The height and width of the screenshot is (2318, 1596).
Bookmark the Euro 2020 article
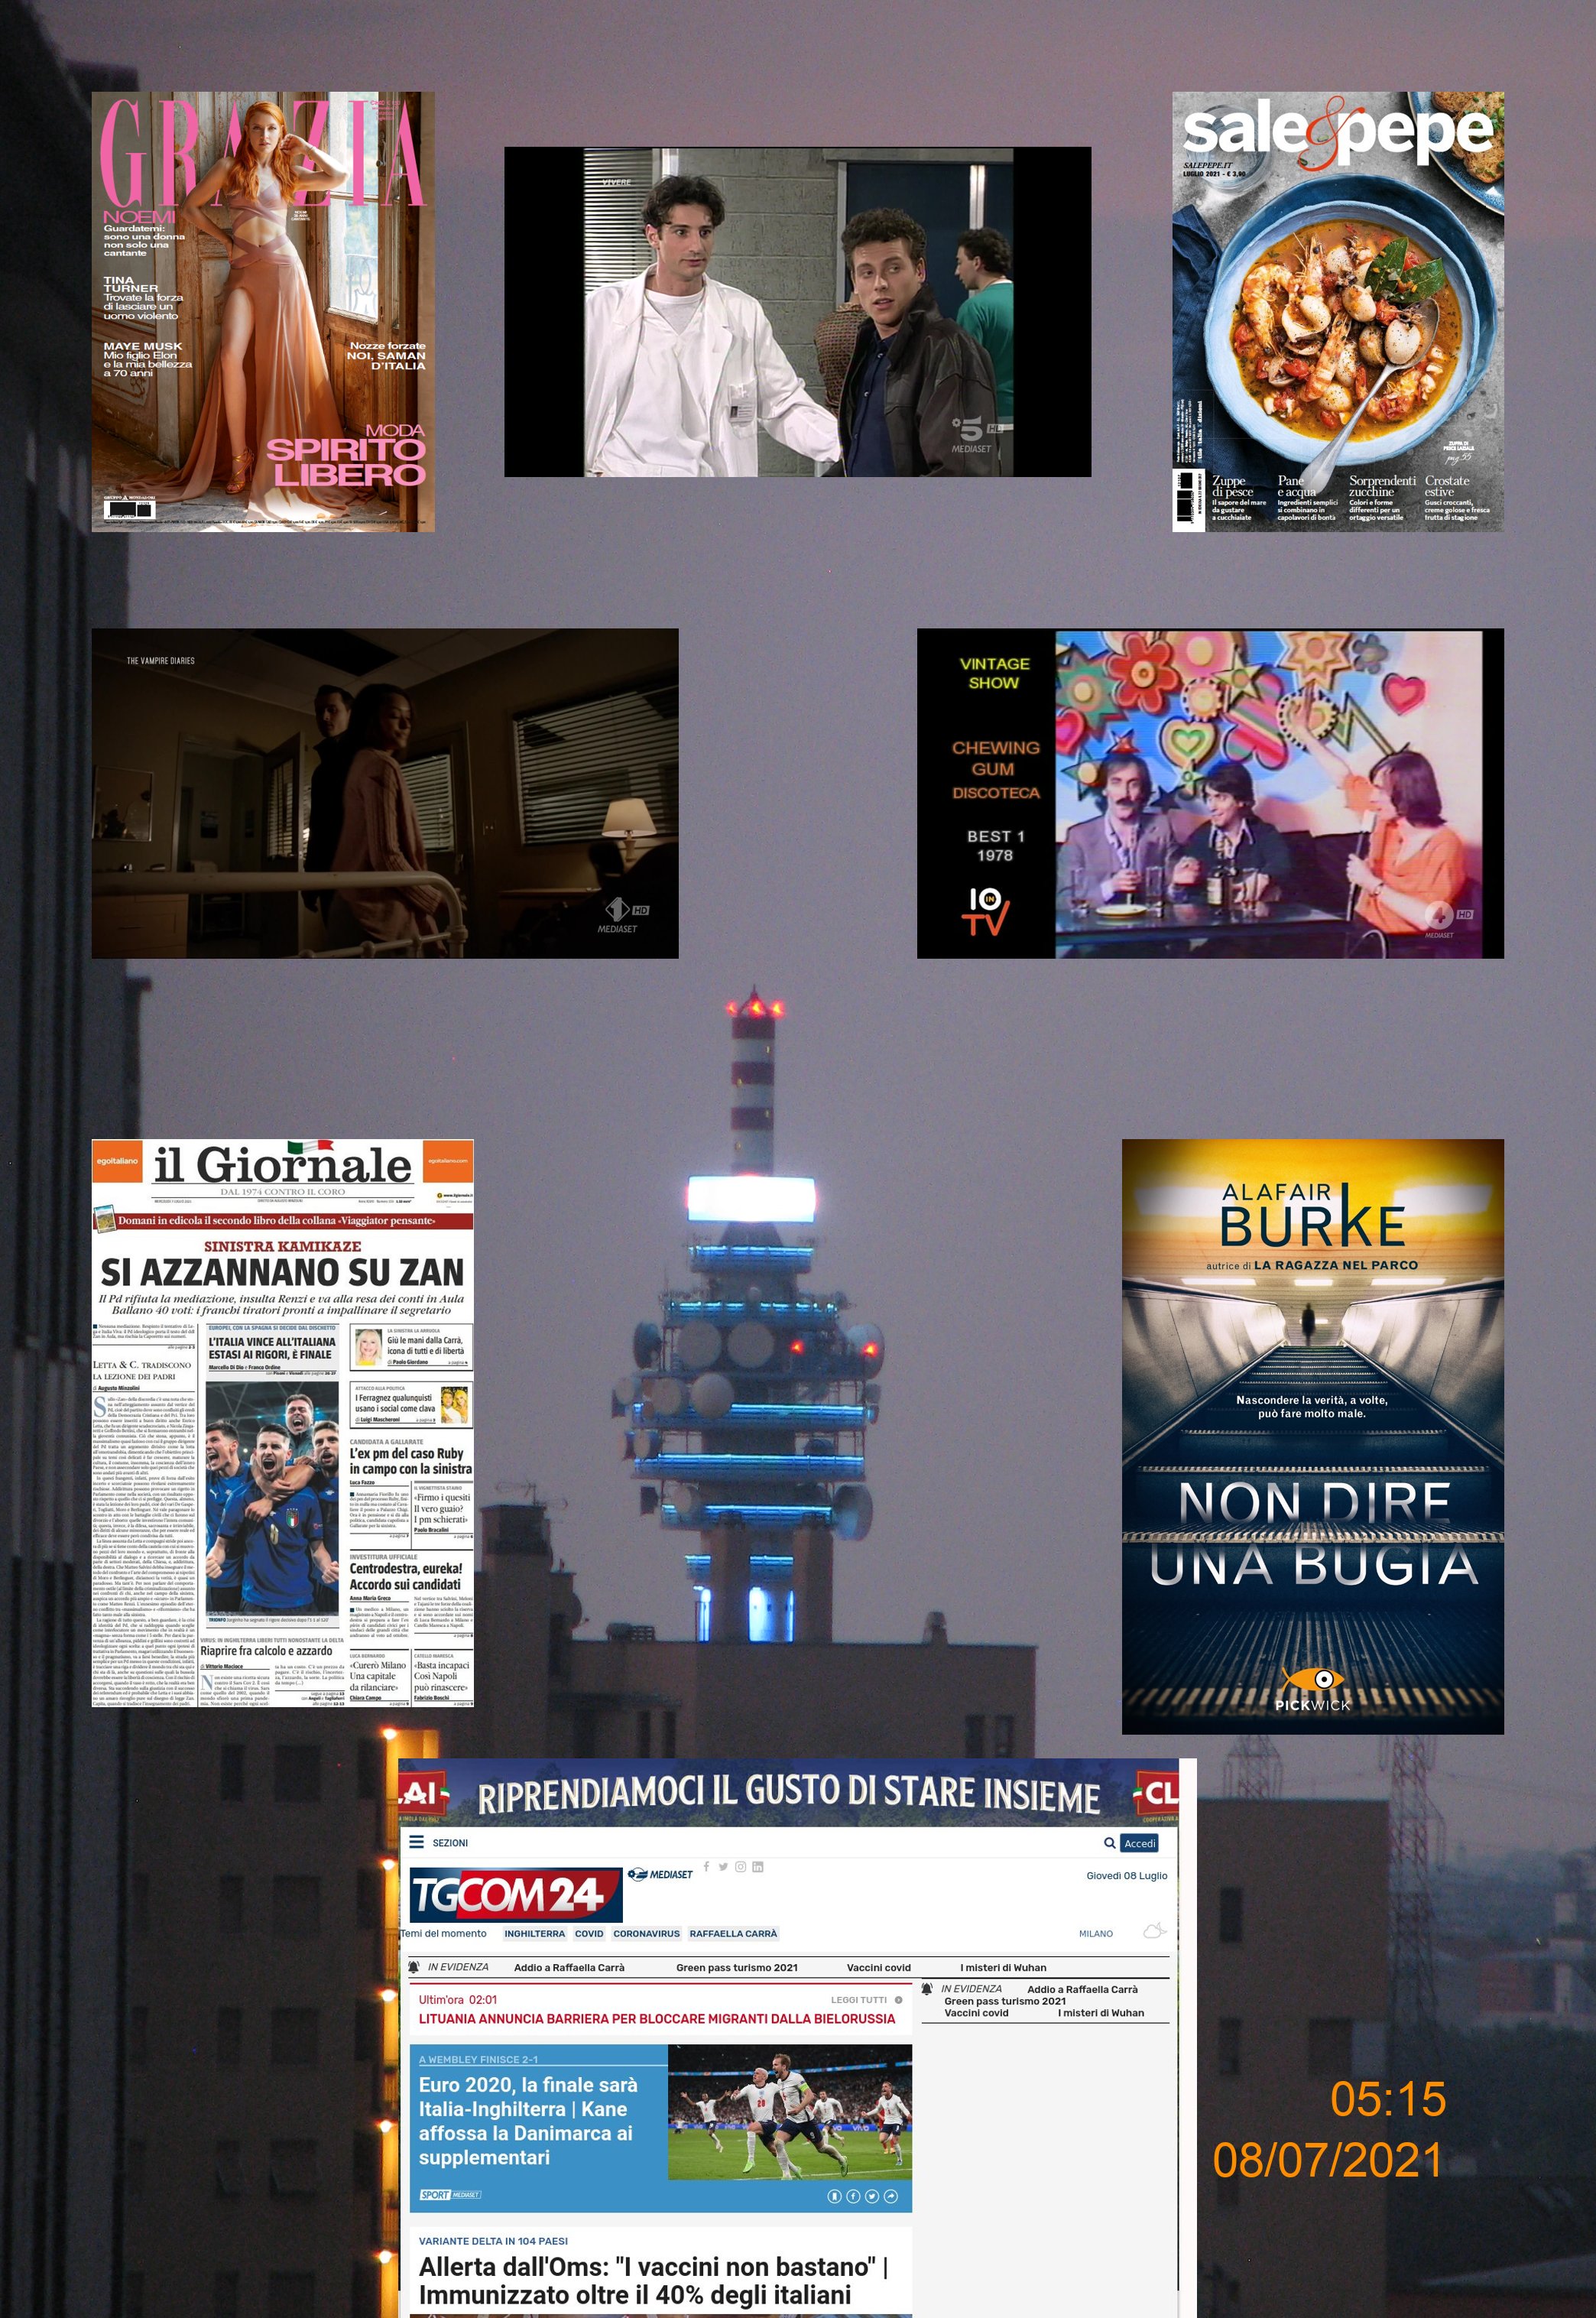835,2197
